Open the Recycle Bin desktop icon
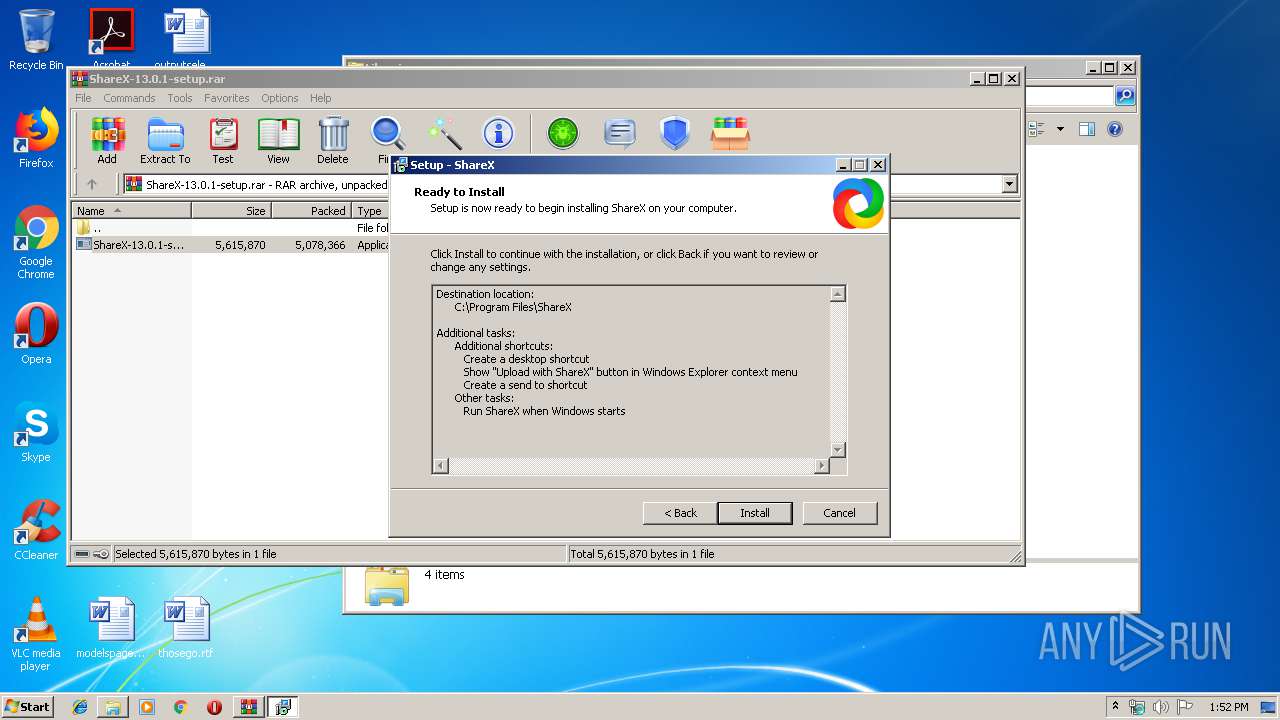Image resolution: width=1280 pixels, height=720 pixels. pos(36,40)
